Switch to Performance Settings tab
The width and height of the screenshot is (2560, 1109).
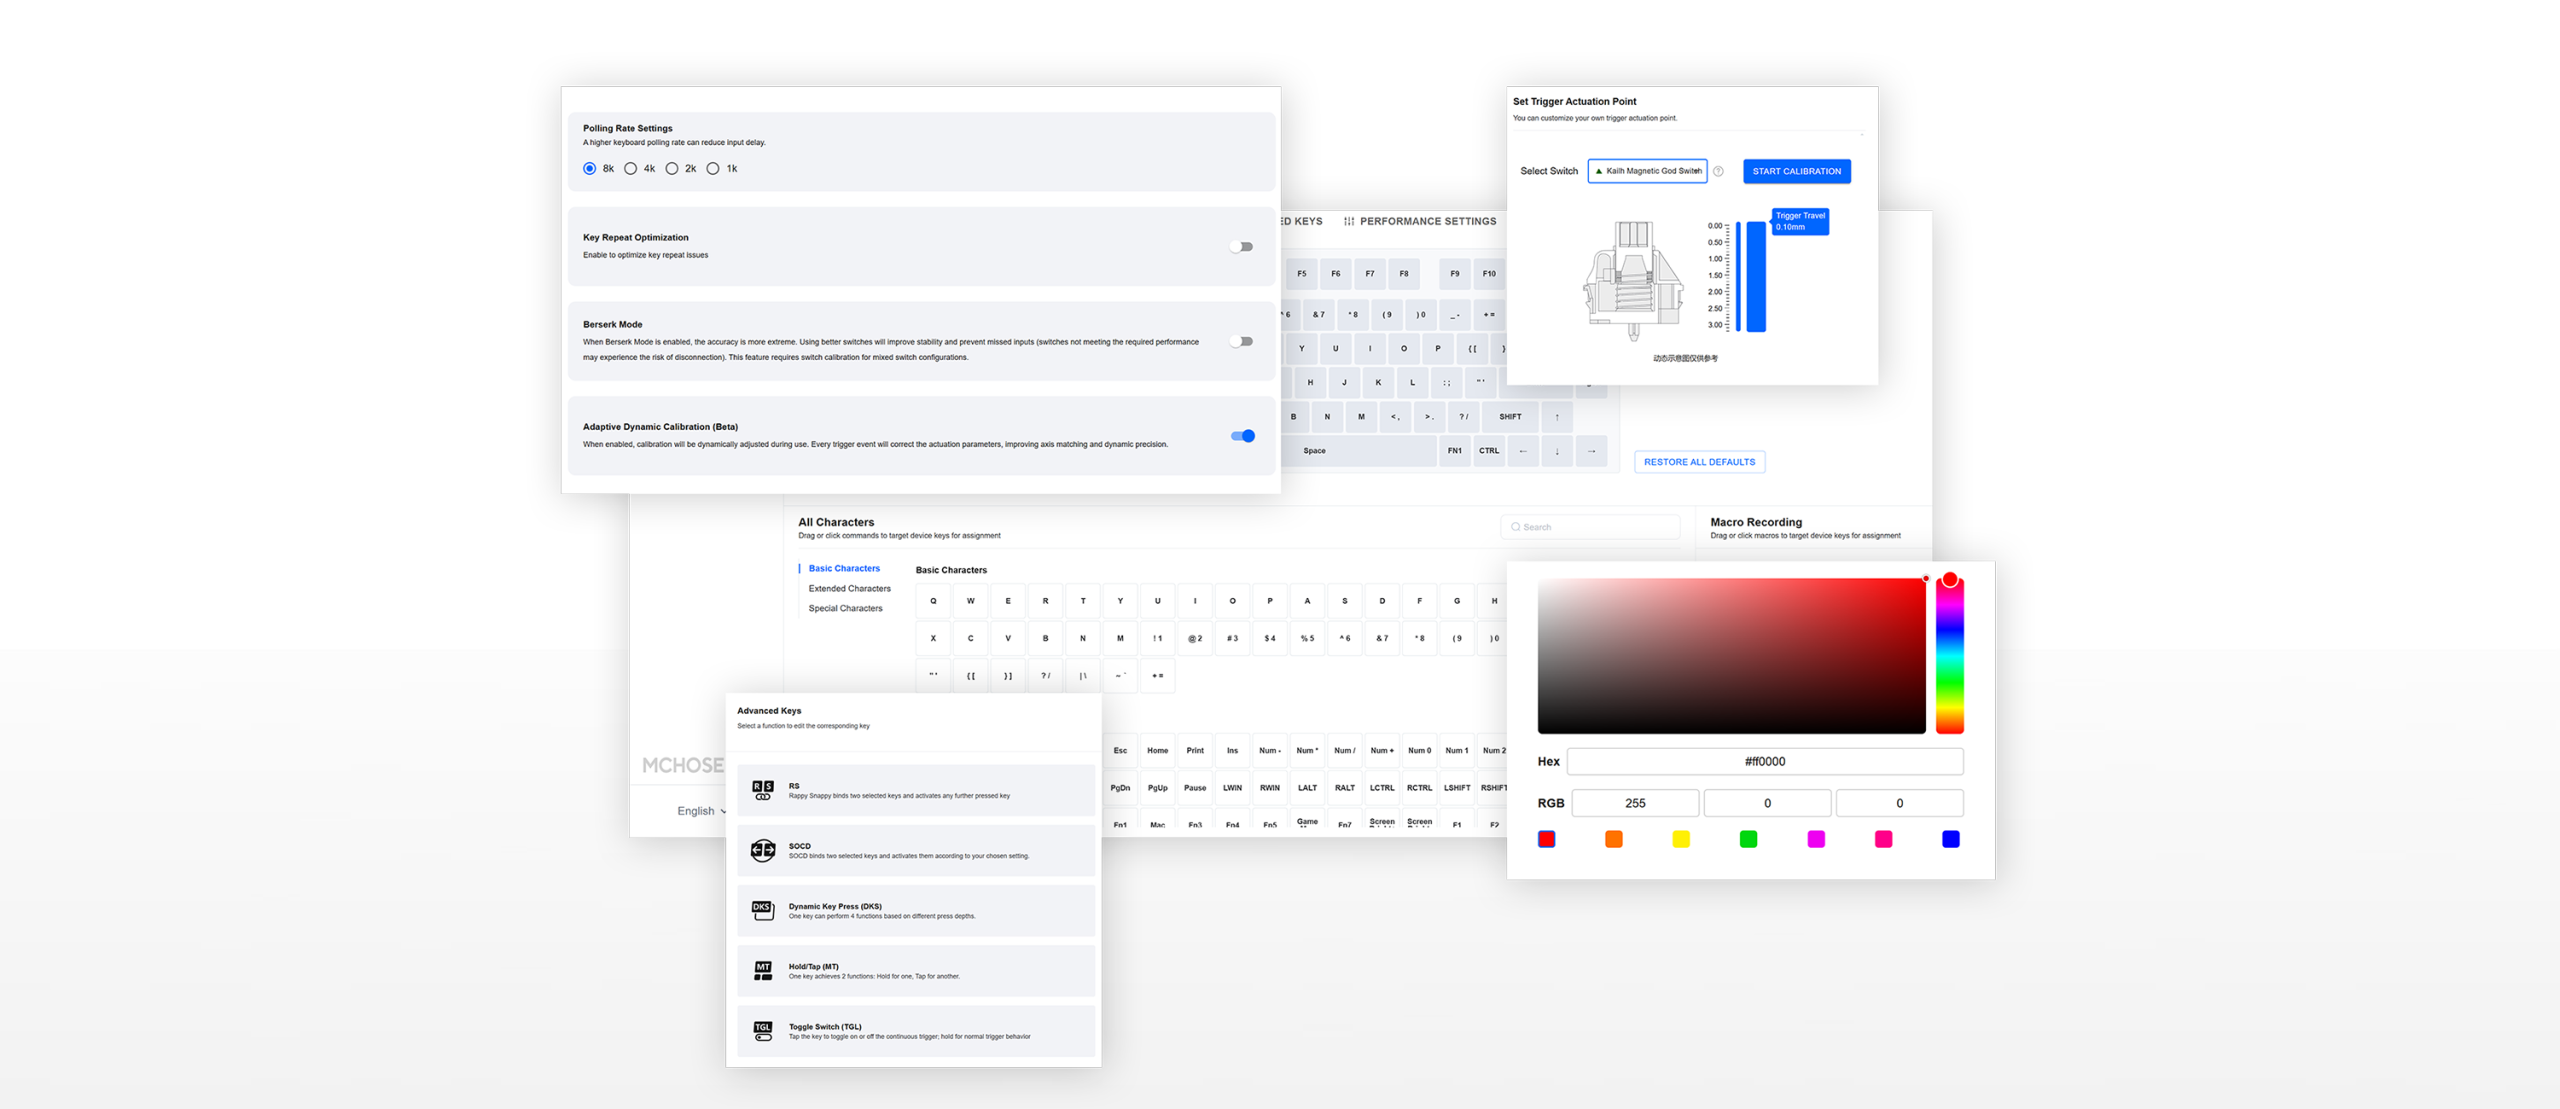coord(1427,222)
